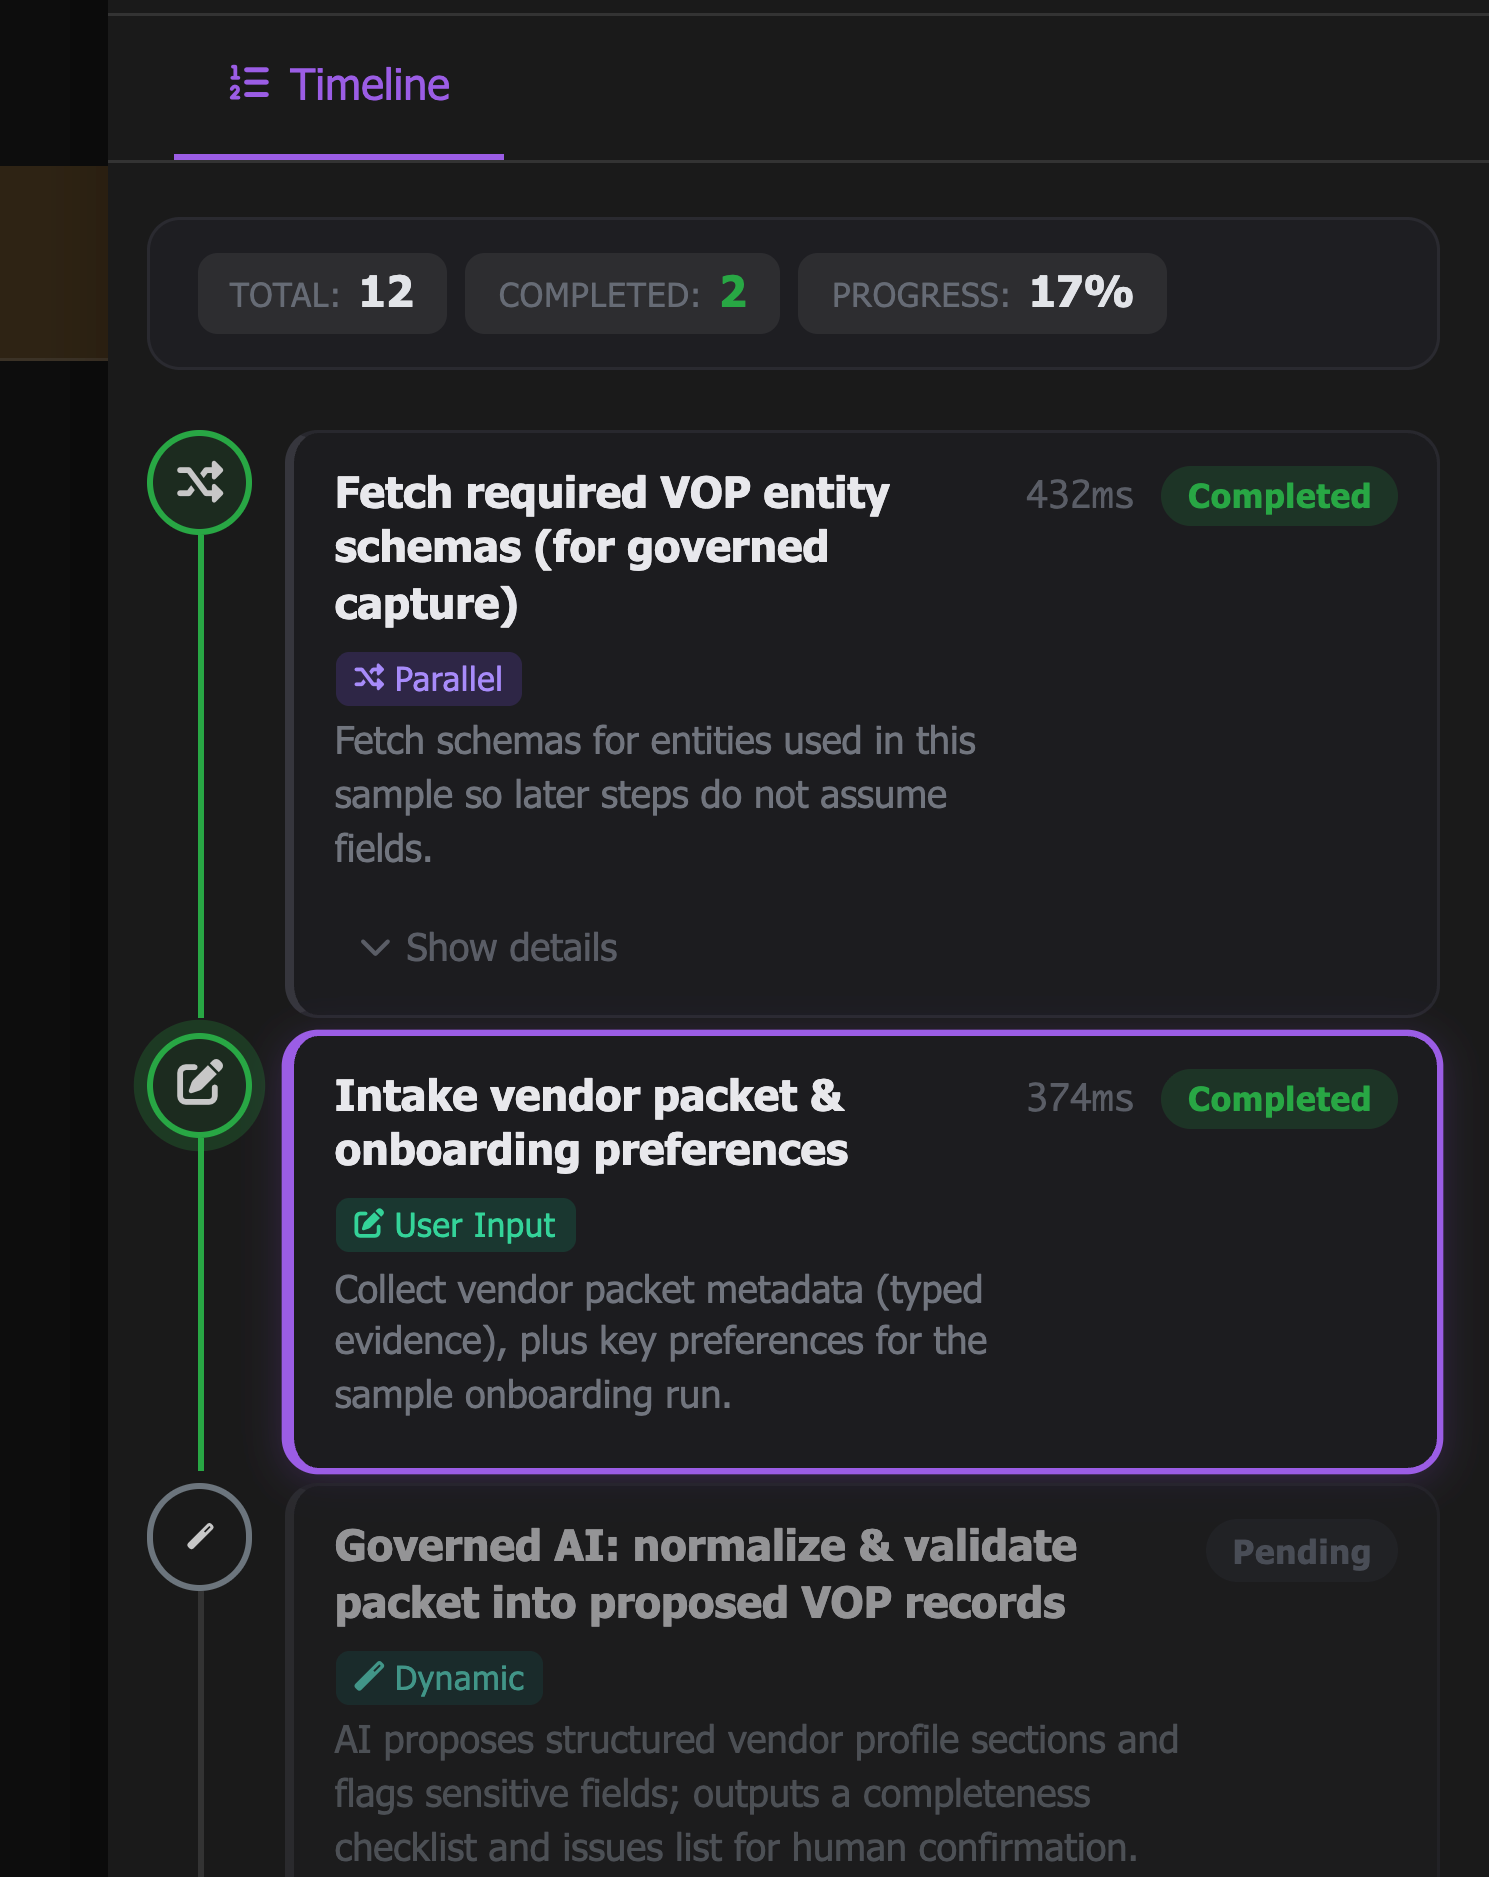The image size is (1489, 1877).
Task: Click the shuffle icon on the first timeline node
Action: point(199,481)
